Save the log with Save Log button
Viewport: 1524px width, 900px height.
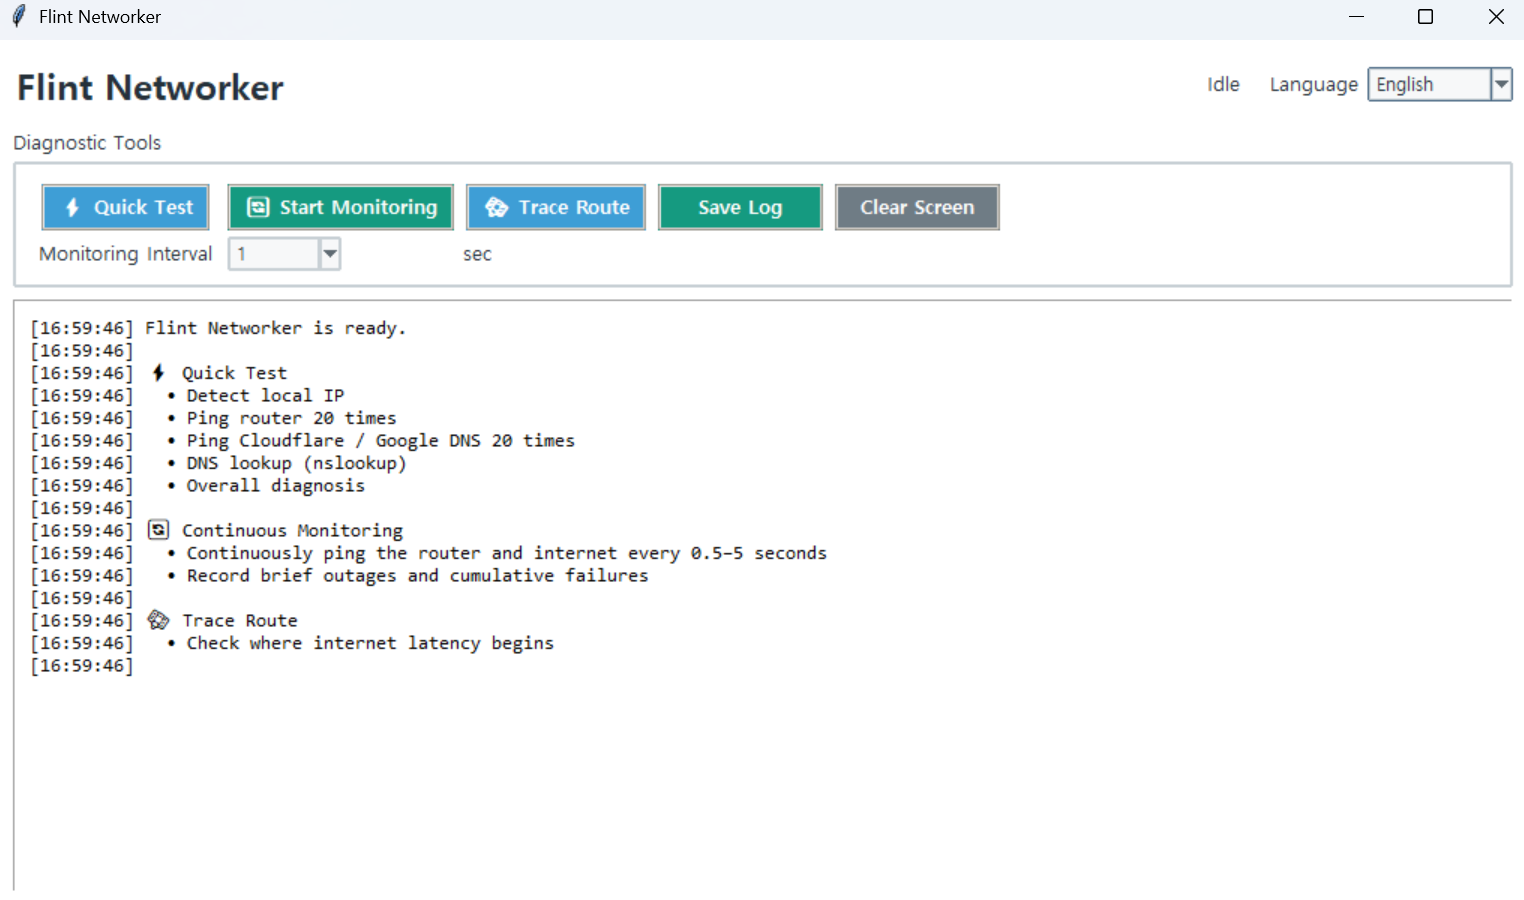[x=740, y=207]
